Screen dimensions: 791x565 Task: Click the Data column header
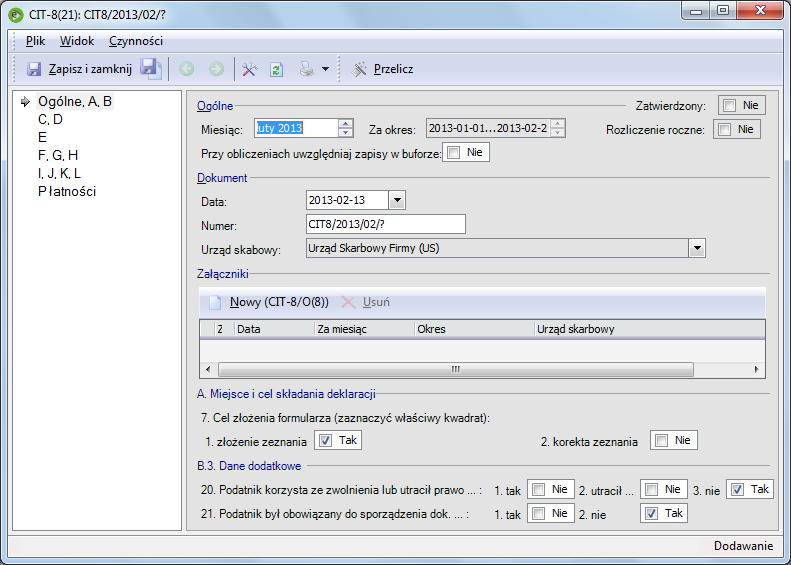coord(274,329)
